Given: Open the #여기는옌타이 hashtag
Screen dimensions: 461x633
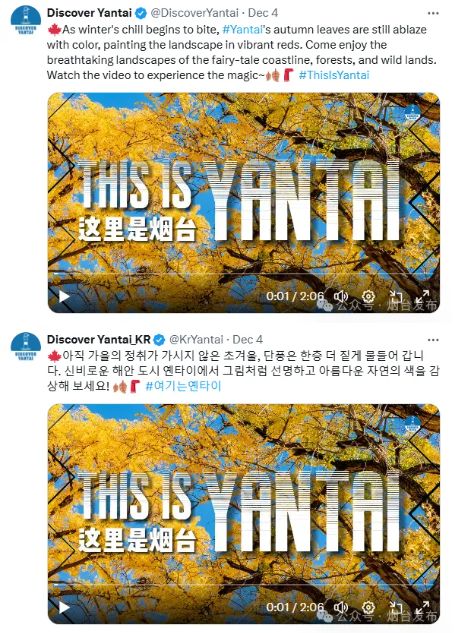Looking at the screenshot, I should tap(183, 386).
